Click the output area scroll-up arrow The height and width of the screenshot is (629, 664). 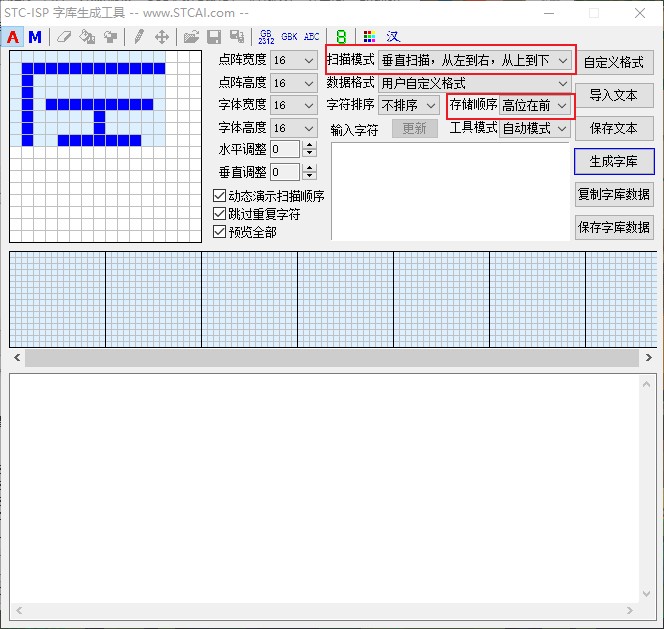click(x=646, y=385)
